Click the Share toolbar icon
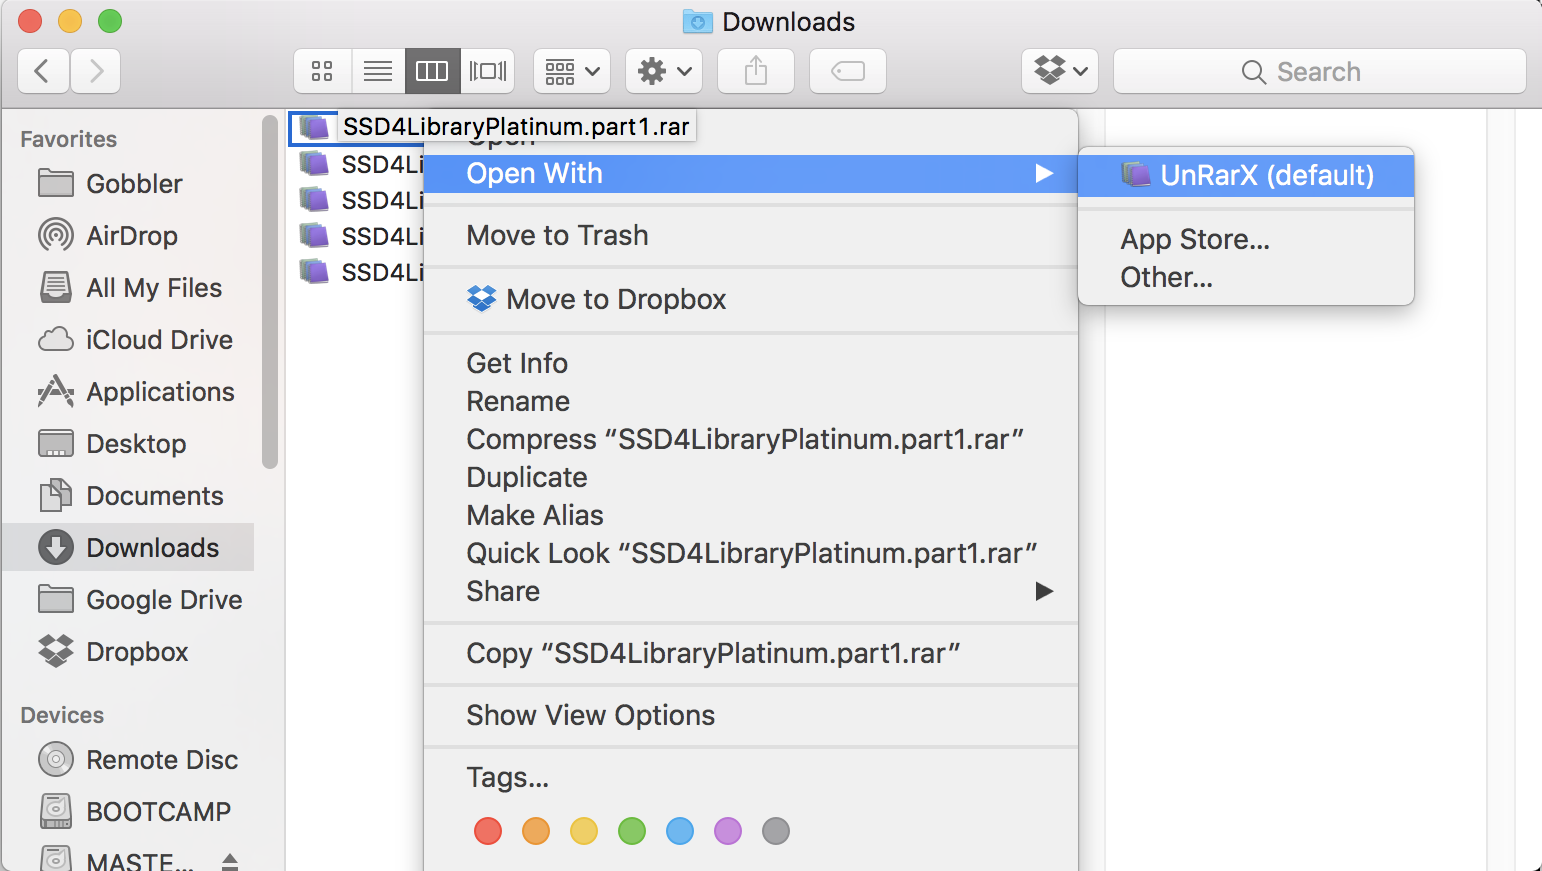 point(756,71)
